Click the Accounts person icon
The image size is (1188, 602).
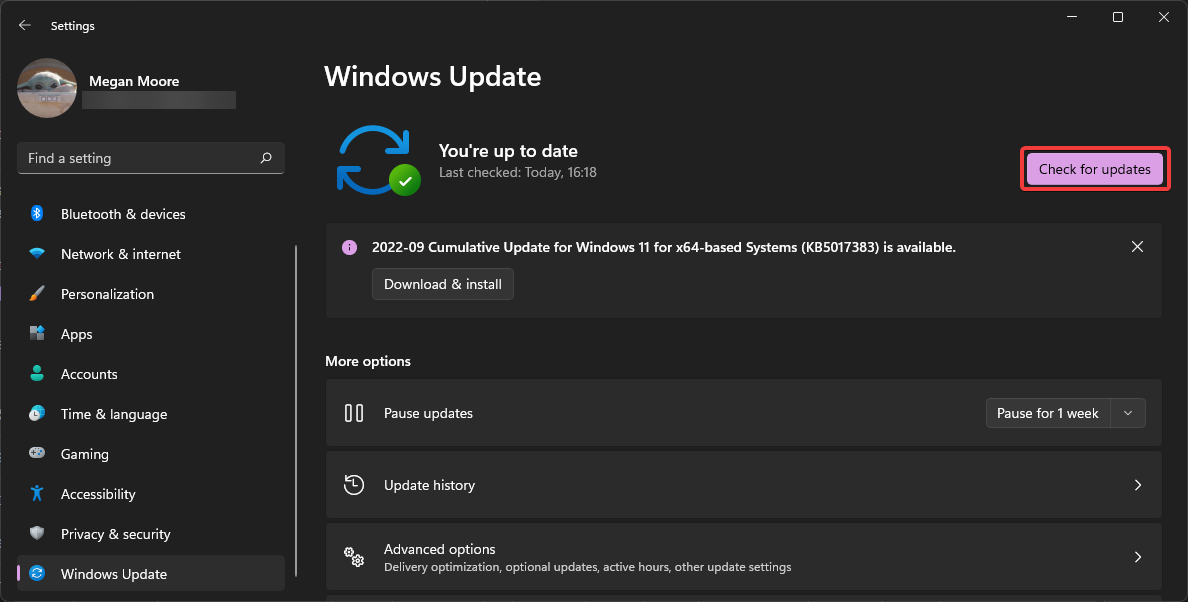tap(37, 374)
